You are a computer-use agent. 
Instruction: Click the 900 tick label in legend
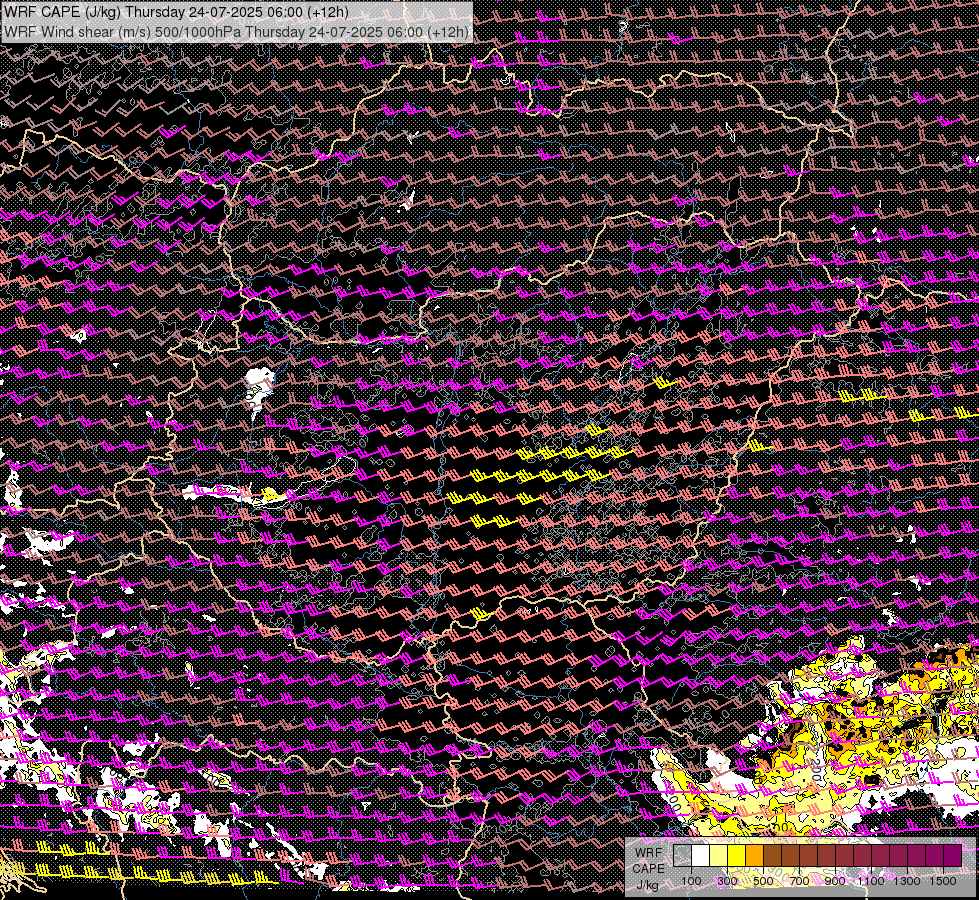point(835,881)
